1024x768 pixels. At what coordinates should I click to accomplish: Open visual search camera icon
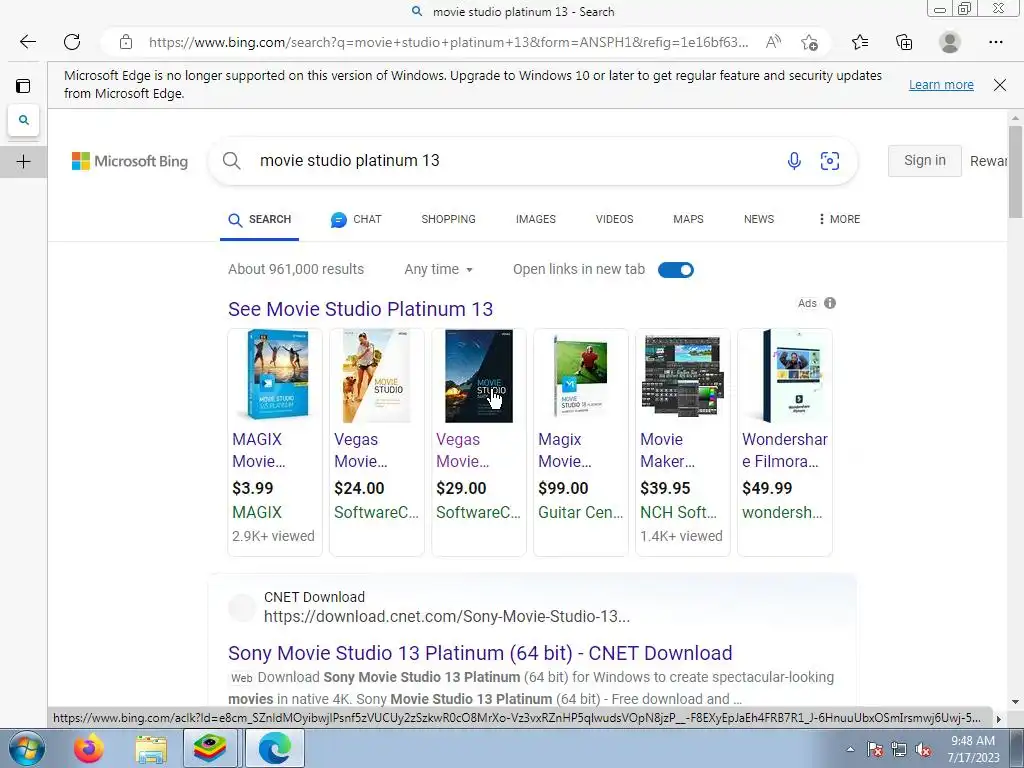(x=830, y=161)
